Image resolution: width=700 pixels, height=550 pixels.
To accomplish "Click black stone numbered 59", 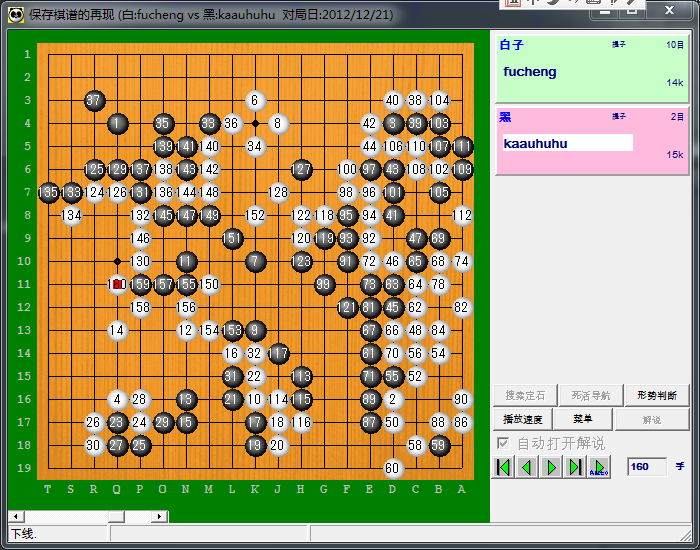I will [x=439, y=445].
